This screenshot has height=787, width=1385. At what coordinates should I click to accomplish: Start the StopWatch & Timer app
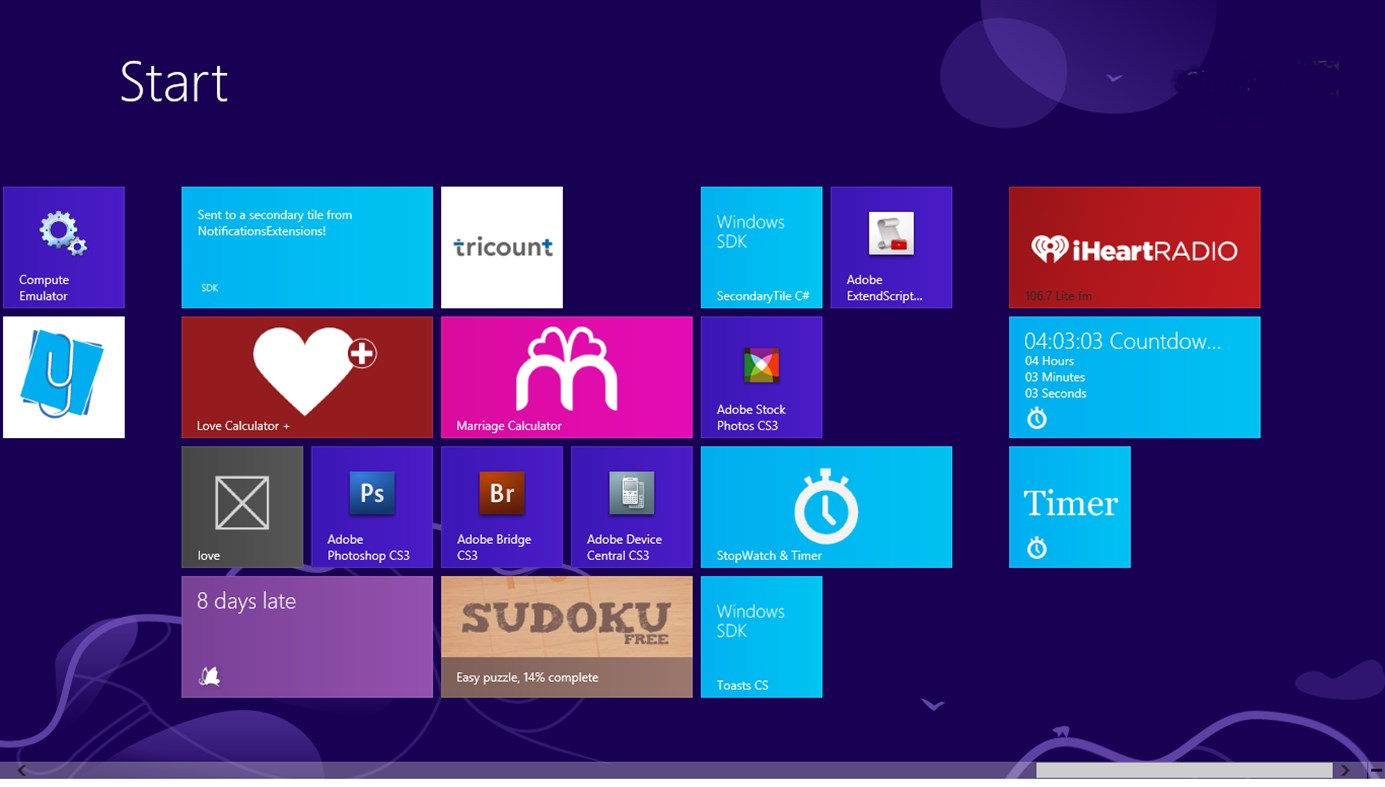[x=826, y=506]
